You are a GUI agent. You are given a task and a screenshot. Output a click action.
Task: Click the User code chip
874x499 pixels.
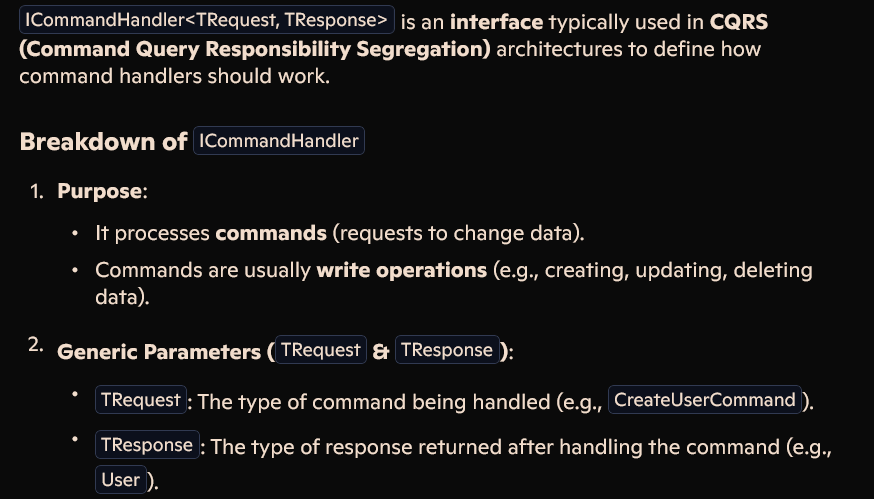(x=121, y=479)
